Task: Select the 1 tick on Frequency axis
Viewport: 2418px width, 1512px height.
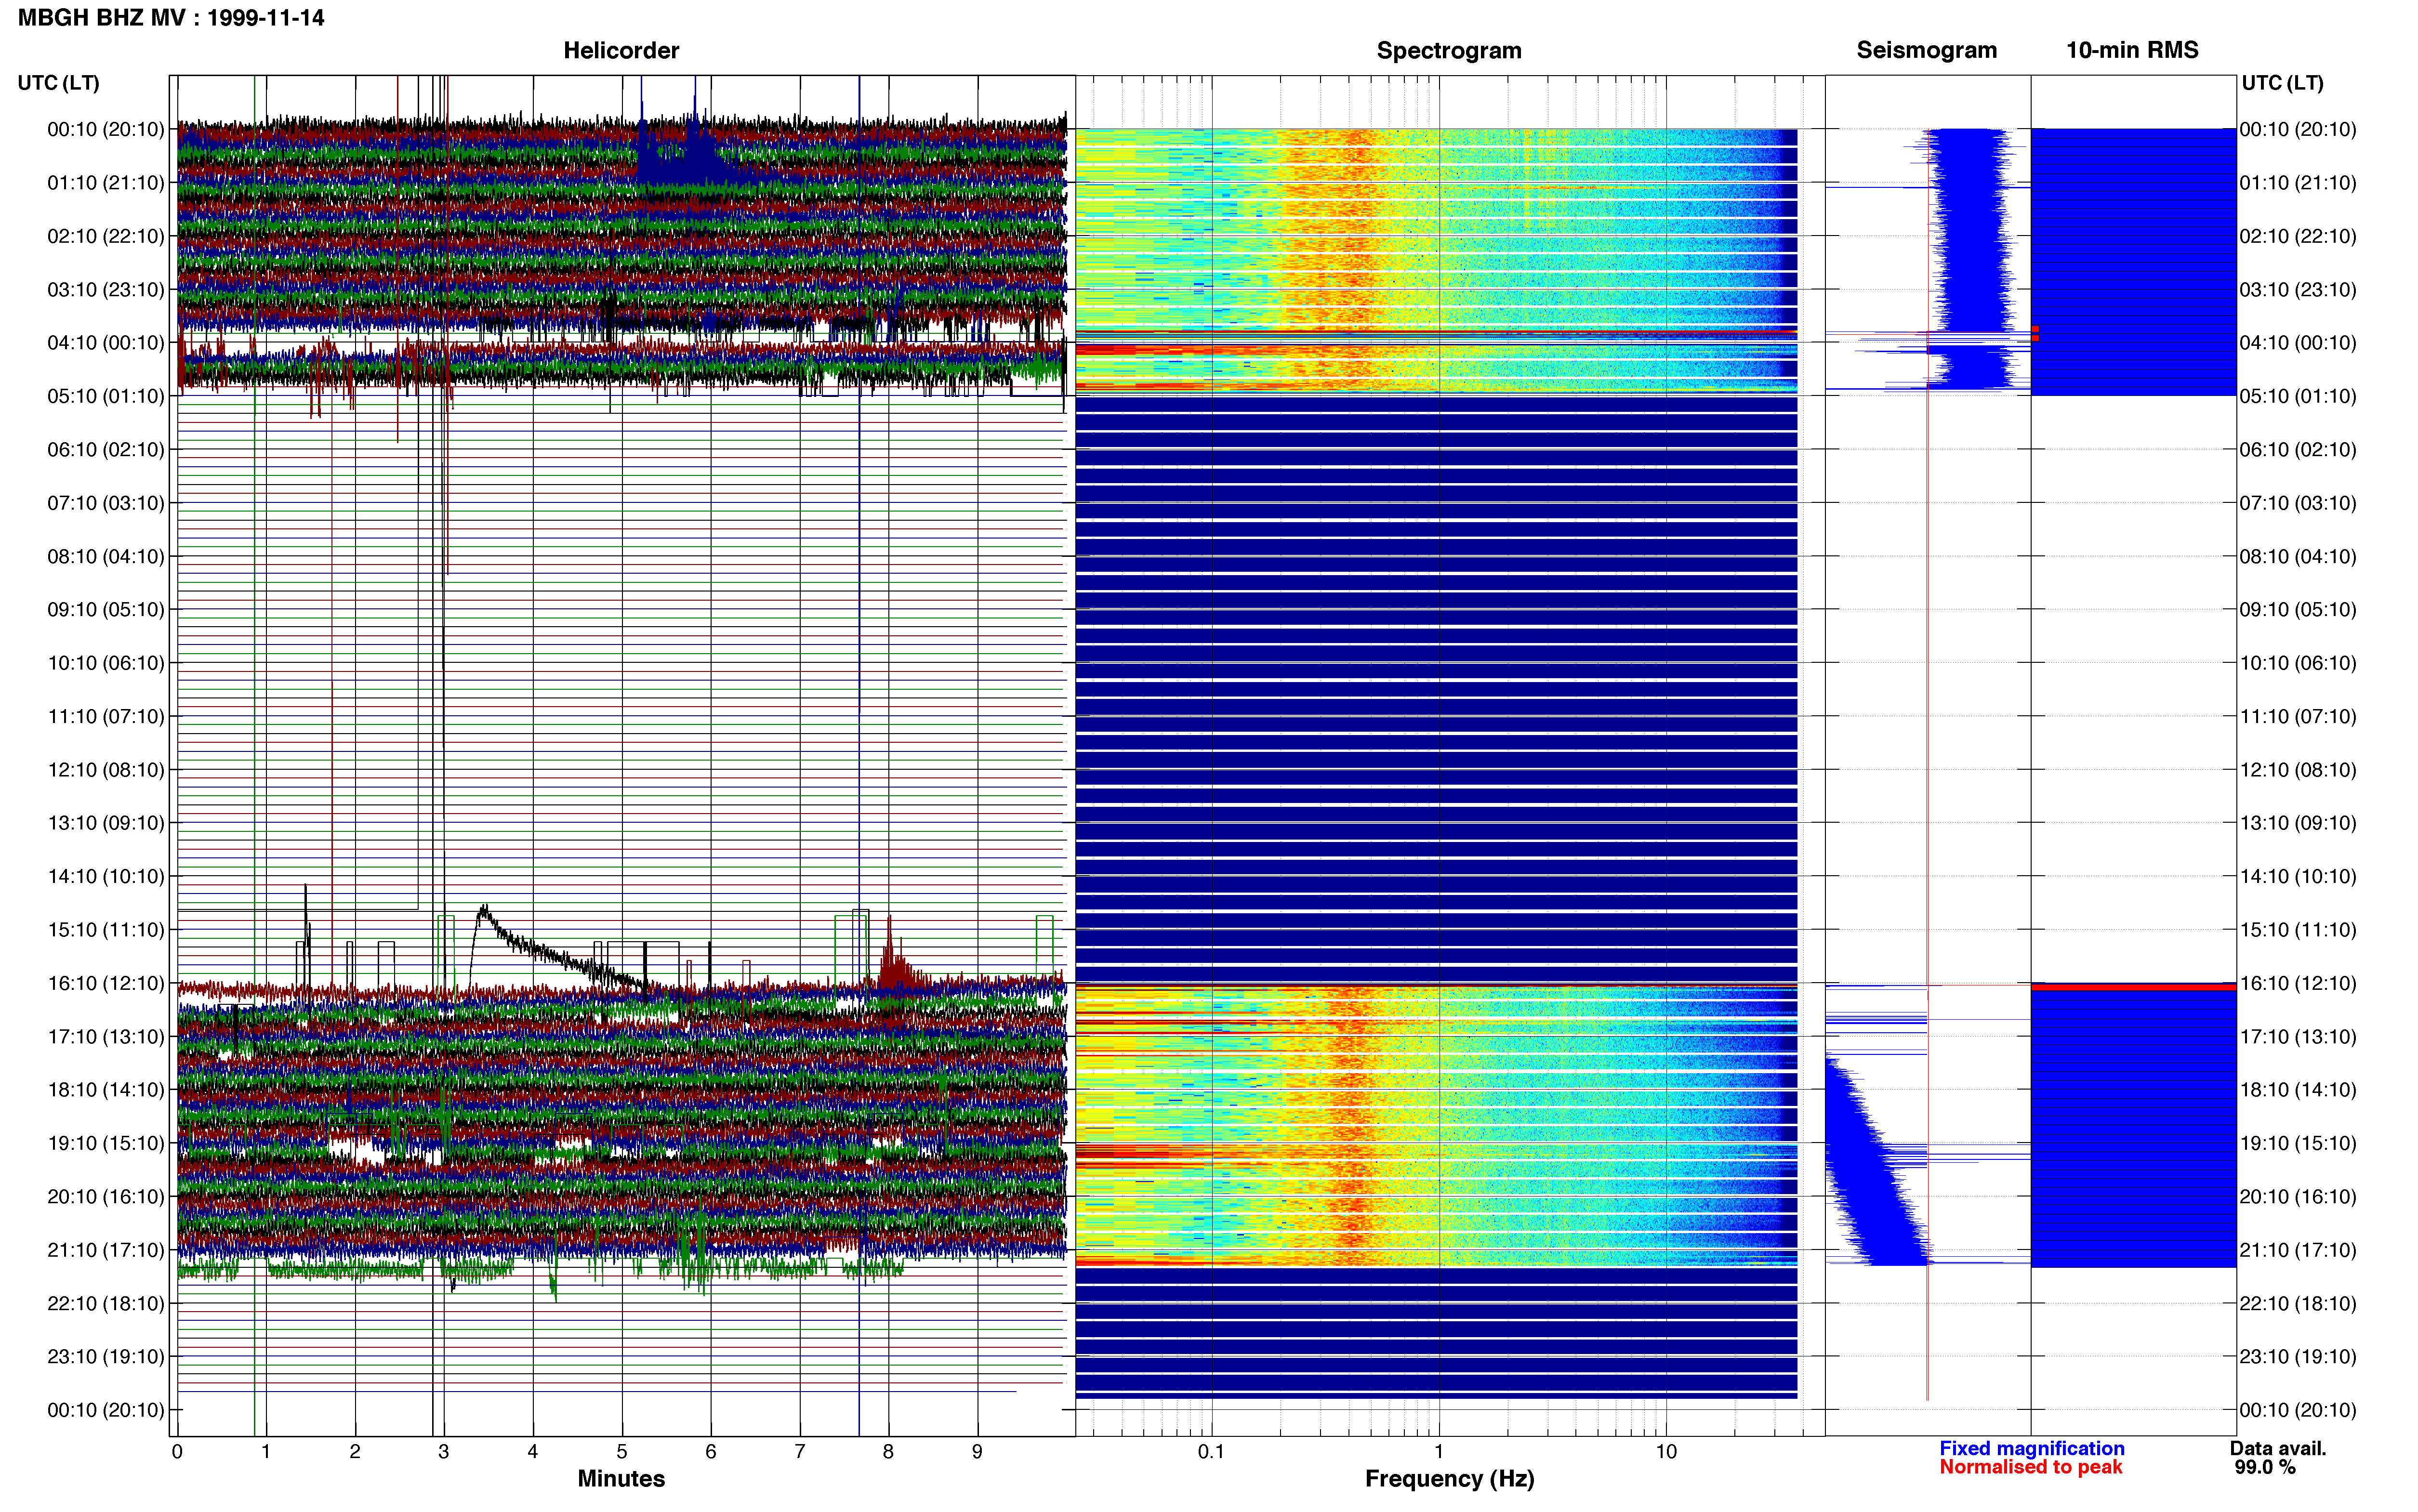Action: point(1439,1452)
